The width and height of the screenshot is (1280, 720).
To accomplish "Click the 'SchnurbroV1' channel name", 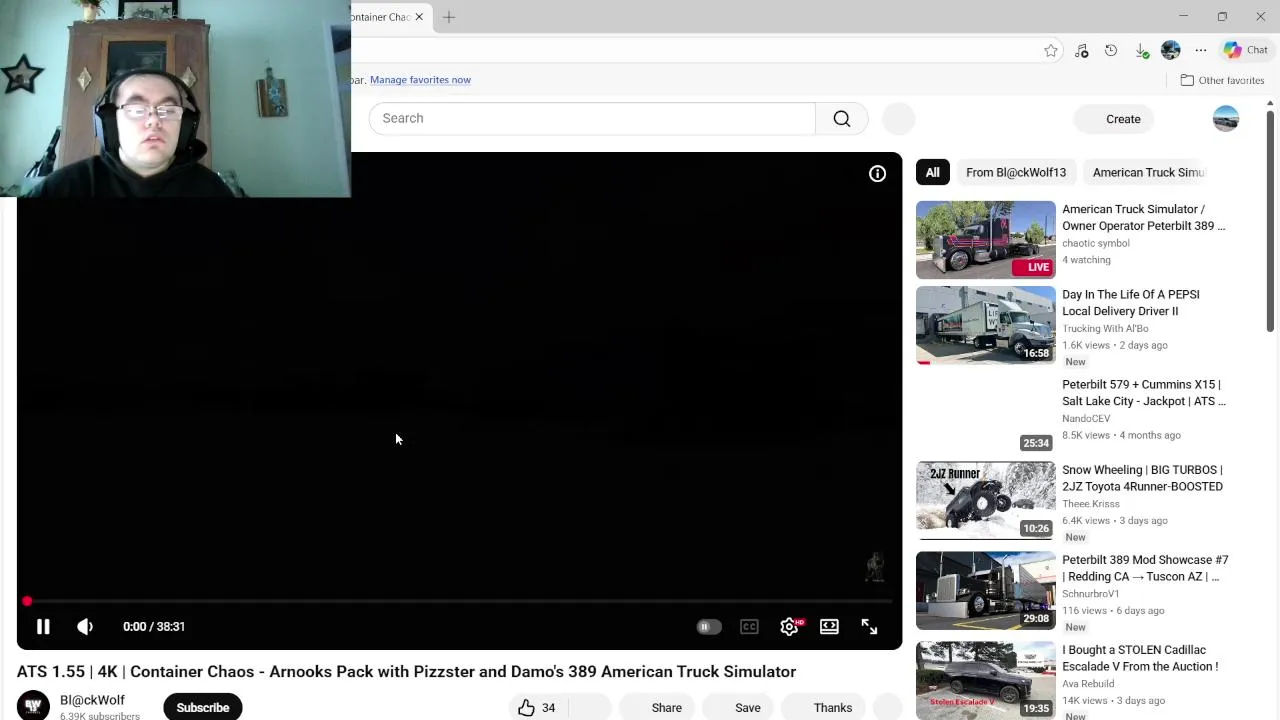I will click(1090, 593).
